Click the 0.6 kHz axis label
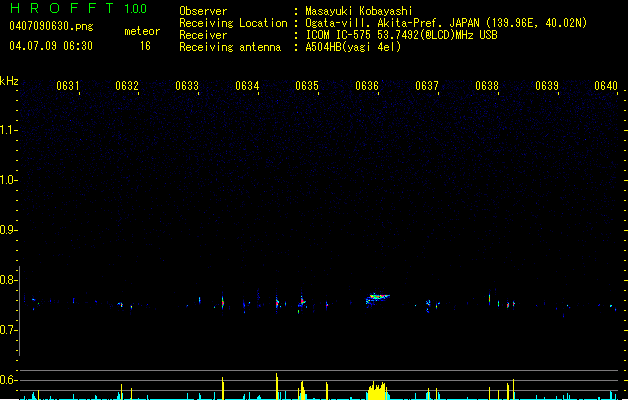The width and height of the screenshot is (629, 400). point(8,380)
